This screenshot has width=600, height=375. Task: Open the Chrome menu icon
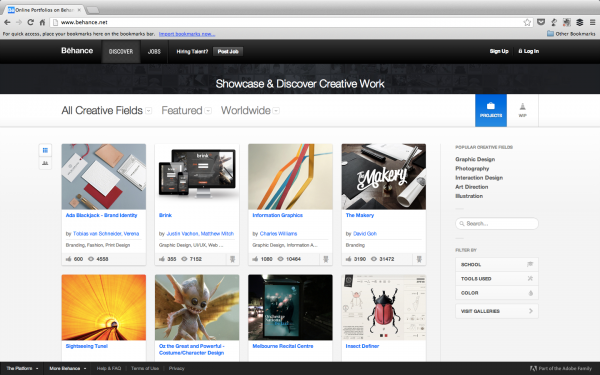pyautogui.click(x=592, y=22)
